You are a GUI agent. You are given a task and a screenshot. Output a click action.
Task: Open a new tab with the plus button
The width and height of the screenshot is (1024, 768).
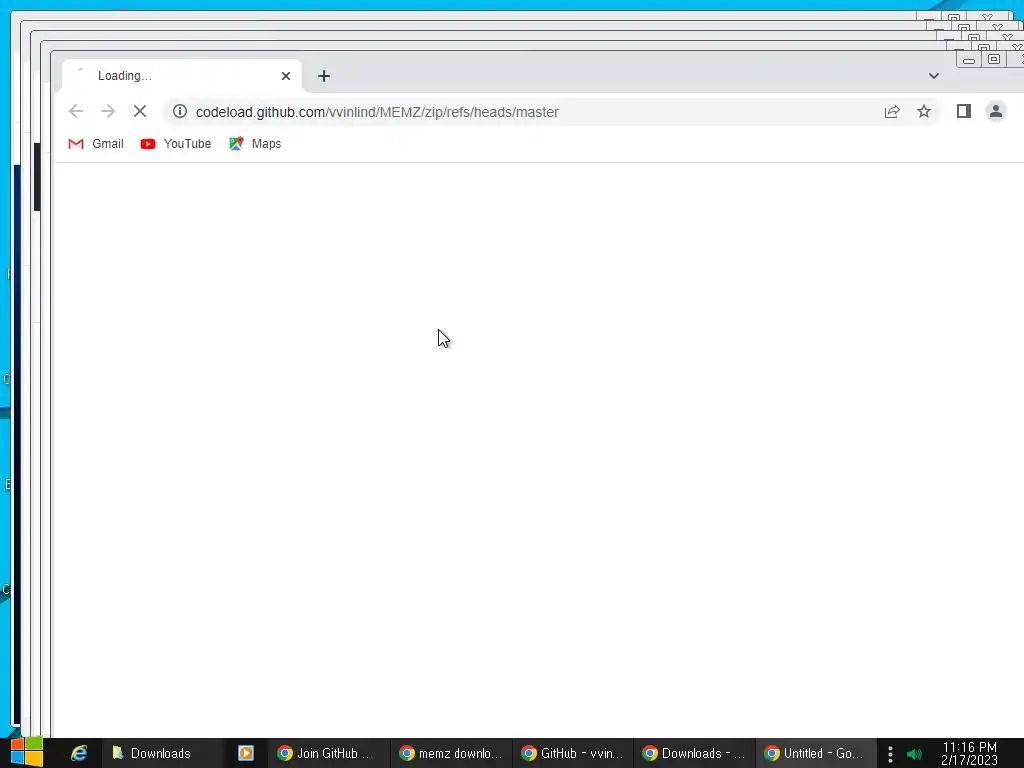tap(324, 76)
